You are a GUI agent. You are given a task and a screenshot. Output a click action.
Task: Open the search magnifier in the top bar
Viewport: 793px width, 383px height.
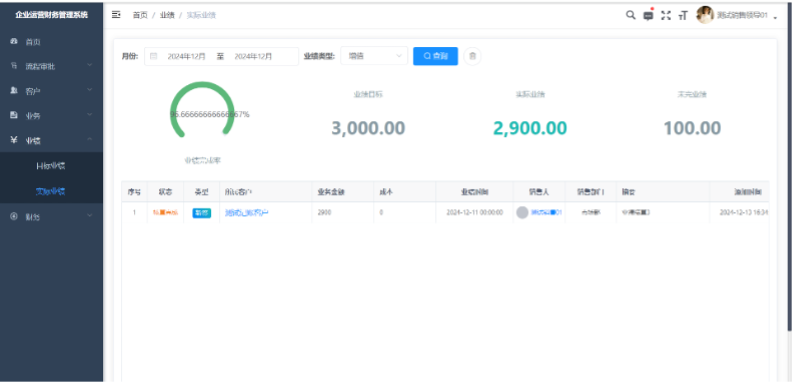click(631, 15)
